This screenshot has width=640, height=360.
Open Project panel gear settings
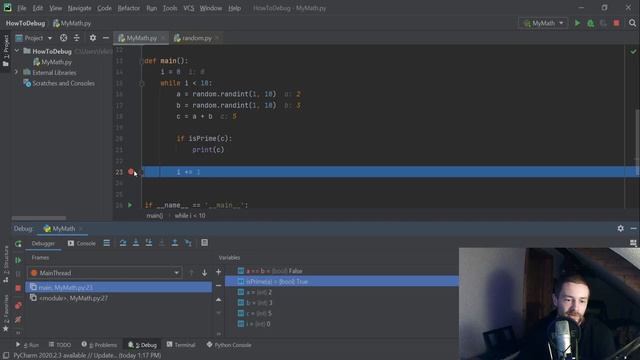[x=93, y=38]
